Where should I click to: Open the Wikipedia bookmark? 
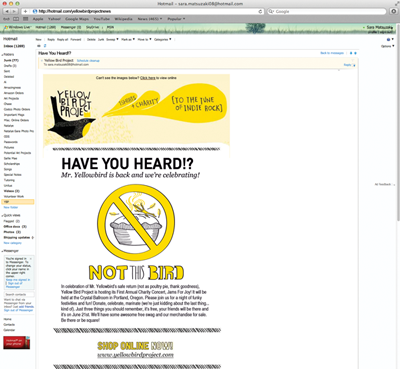tap(123, 19)
